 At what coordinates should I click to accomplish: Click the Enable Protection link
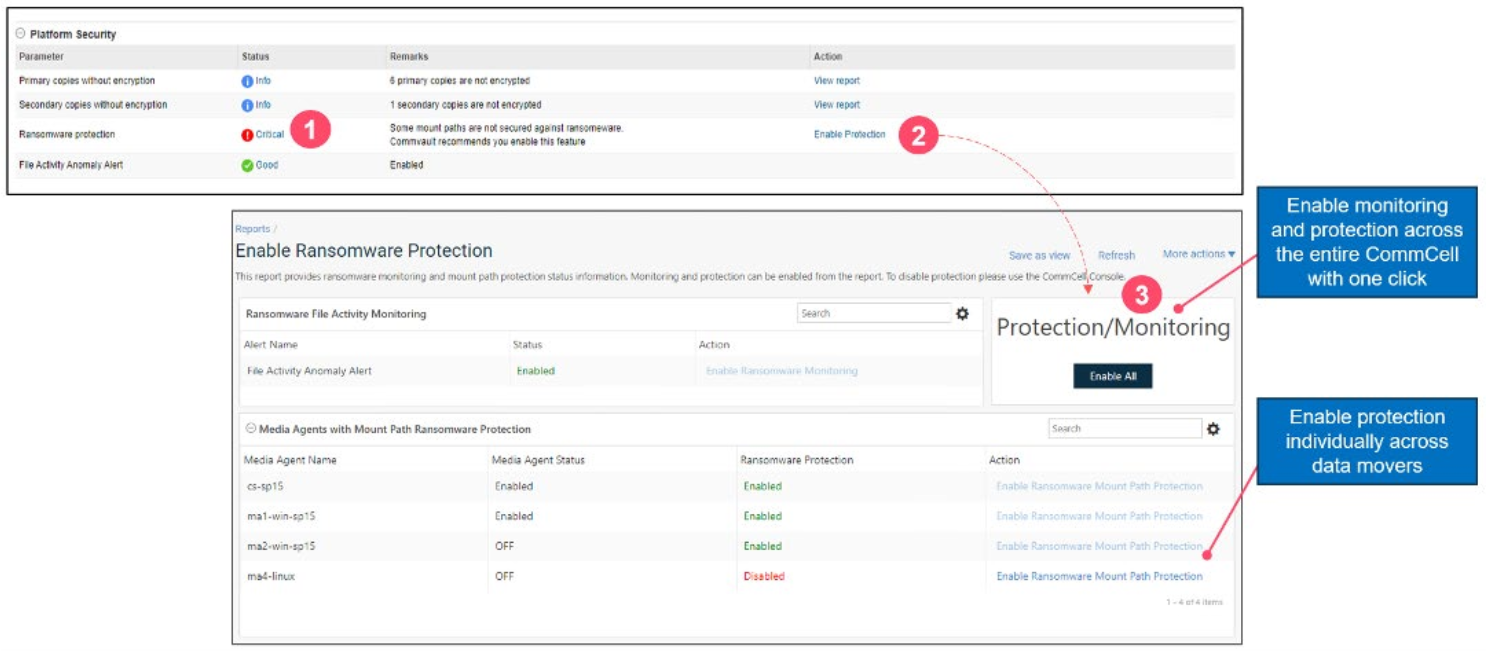pyautogui.click(x=849, y=134)
